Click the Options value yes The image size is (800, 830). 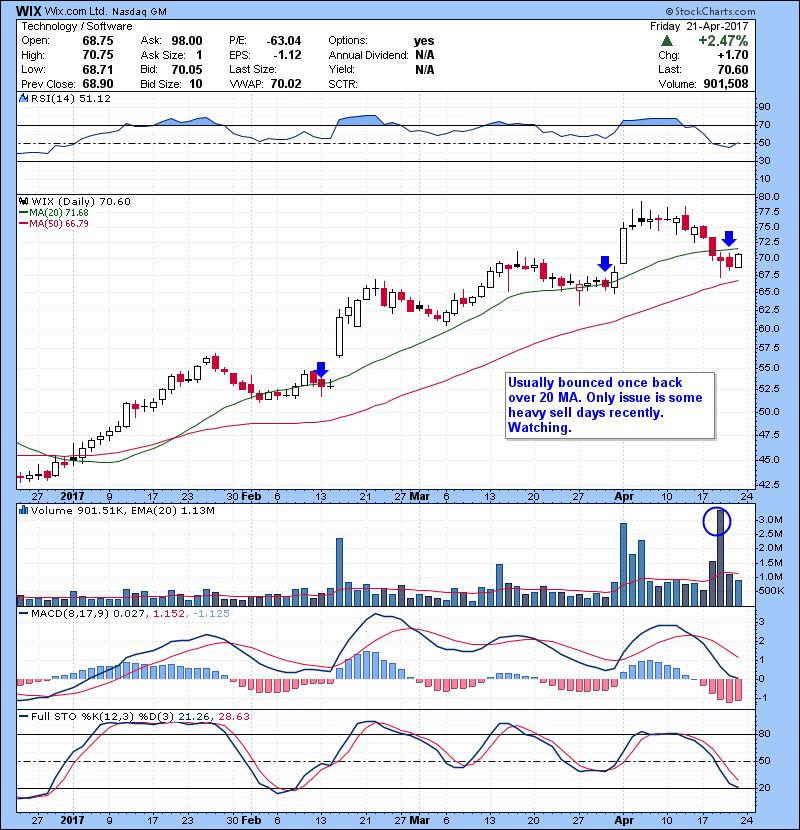pyautogui.click(x=424, y=41)
